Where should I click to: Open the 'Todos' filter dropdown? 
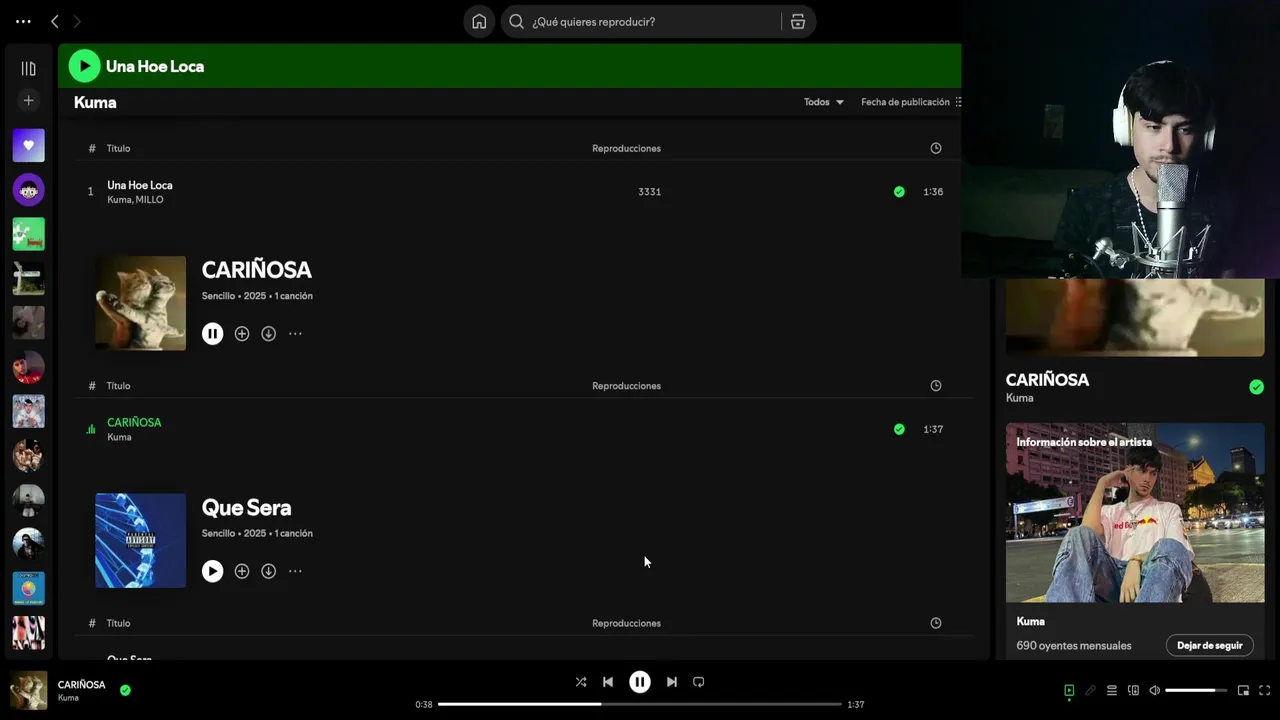pos(823,102)
